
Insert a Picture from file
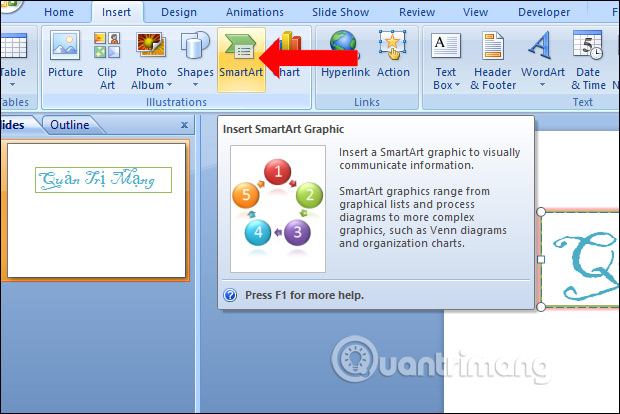[x=65, y=56]
